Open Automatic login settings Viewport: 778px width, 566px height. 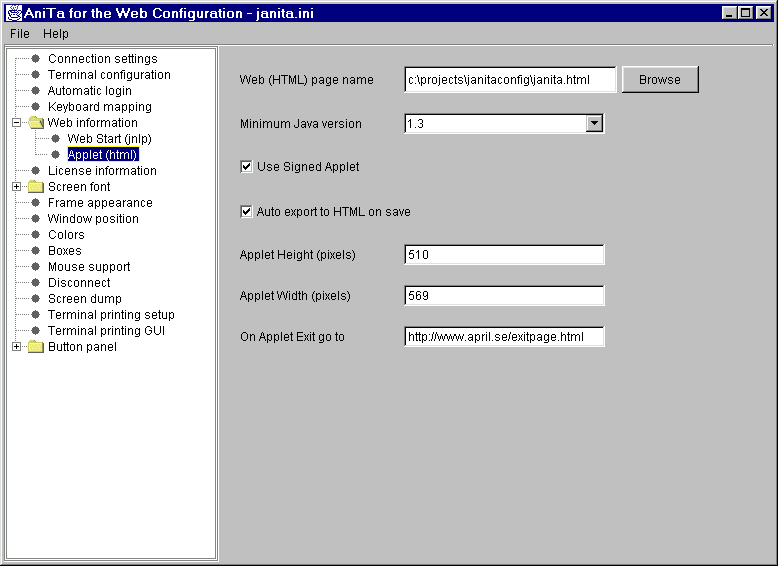[x=90, y=91]
